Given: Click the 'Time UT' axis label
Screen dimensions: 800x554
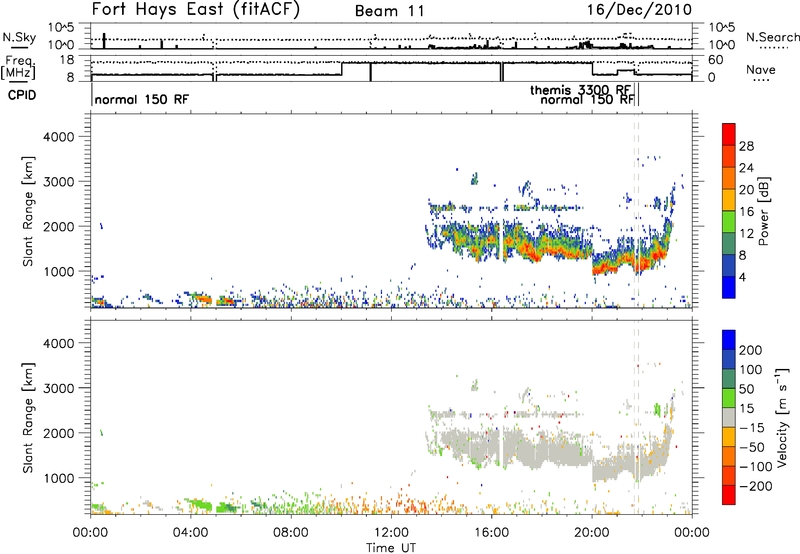Looking at the screenshot, I should click(x=391, y=548).
